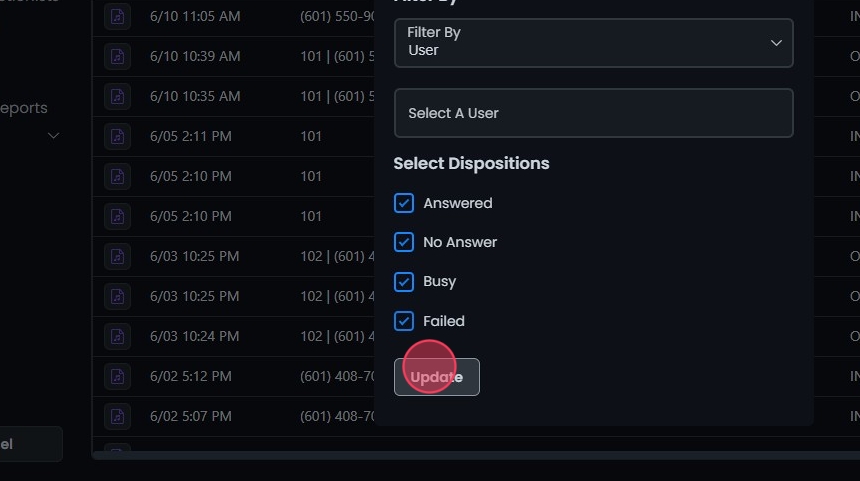Click recording icon for 6/02 5:07 PM row

pyautogui.click(x=118, y=416)
